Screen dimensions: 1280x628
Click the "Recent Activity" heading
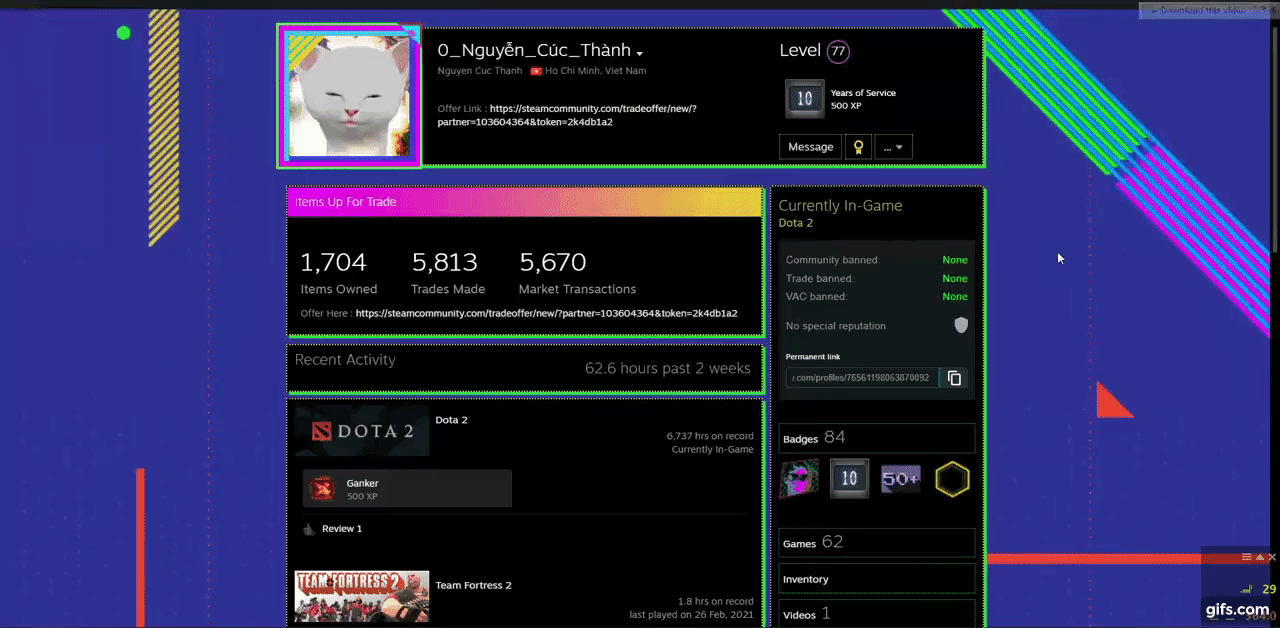pyautogui.click(x=345, y=360)
